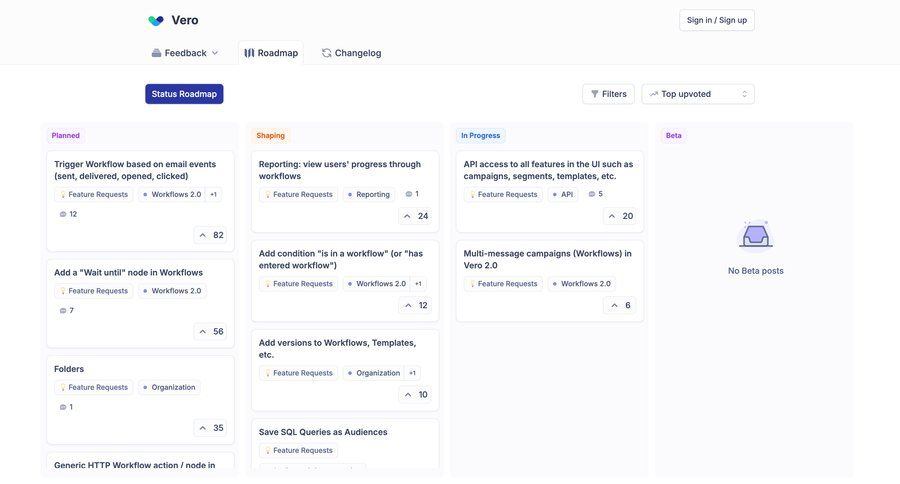Screen dimensions: 900x484
Task: Expand the Top upvoted sort dropdown
Action: click(x=697, y=94)
